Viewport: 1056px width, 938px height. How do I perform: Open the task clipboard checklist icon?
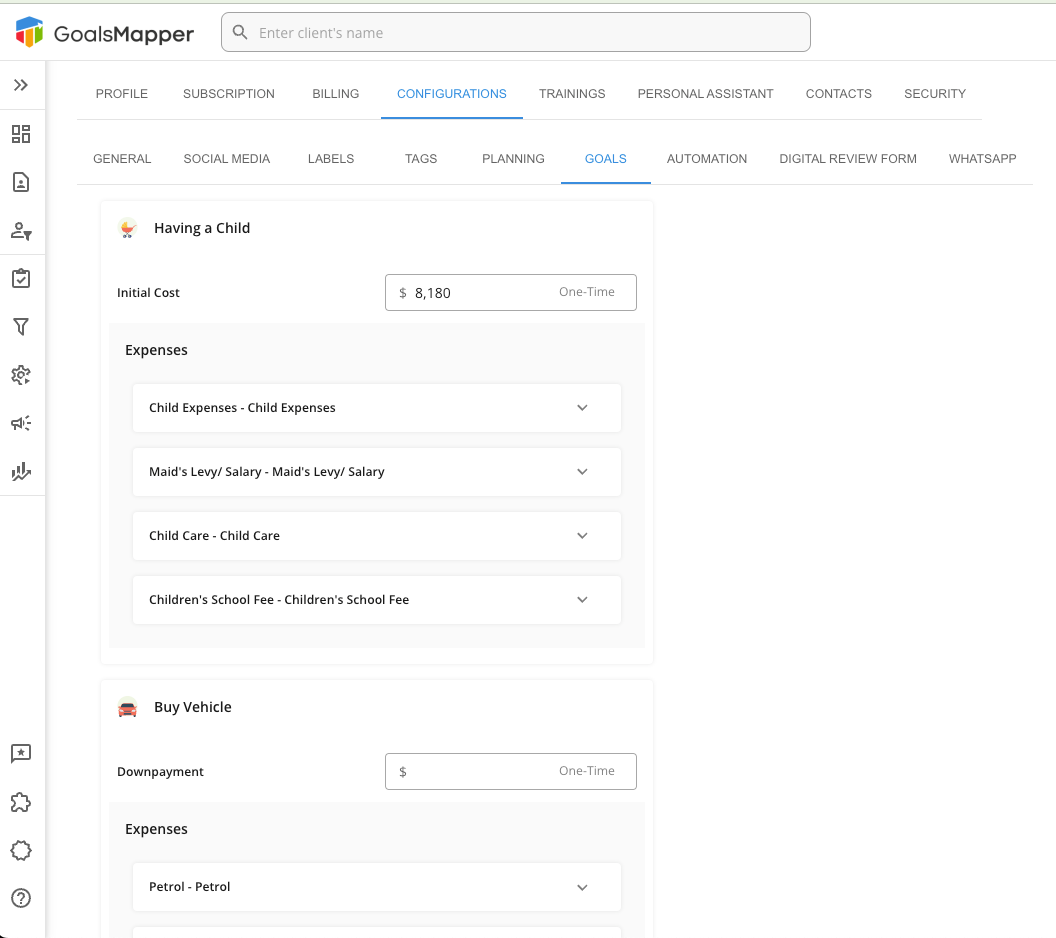point(21,279)
